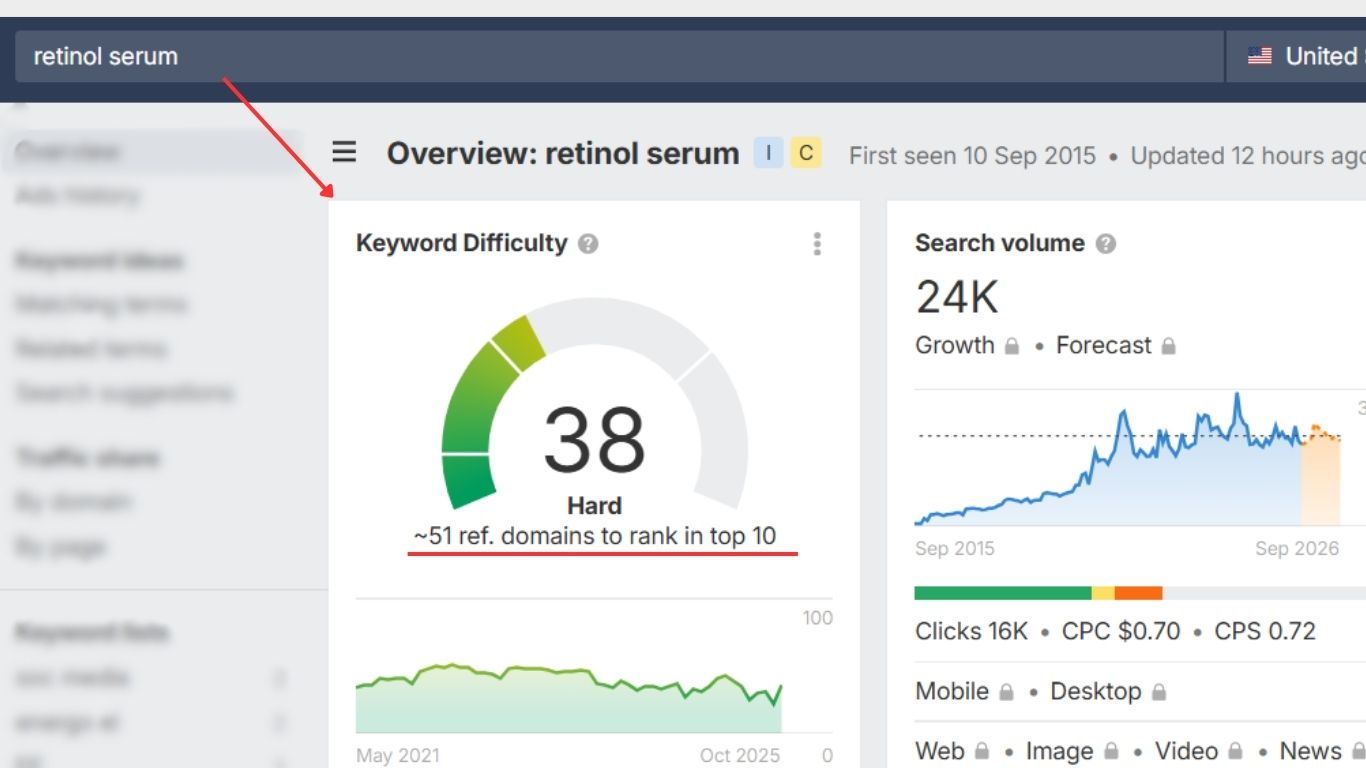Viewport: 1366px width, 768px height.
Task: Click the "~51 ref. domains" text link
Action: coord(595,536)
